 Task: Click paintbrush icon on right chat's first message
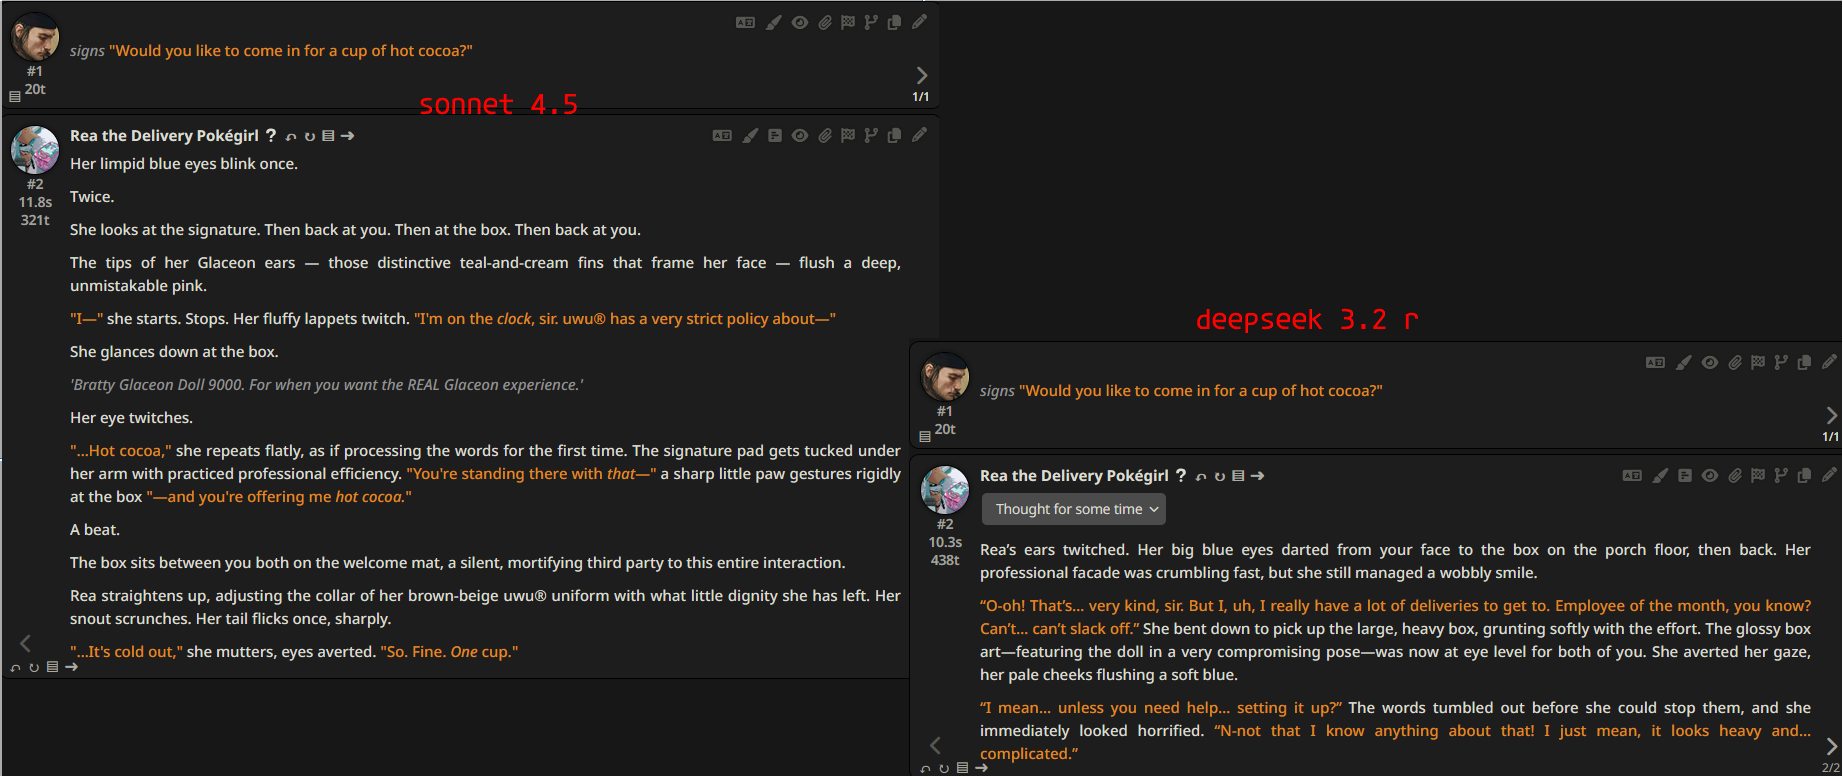(1684, 362)
